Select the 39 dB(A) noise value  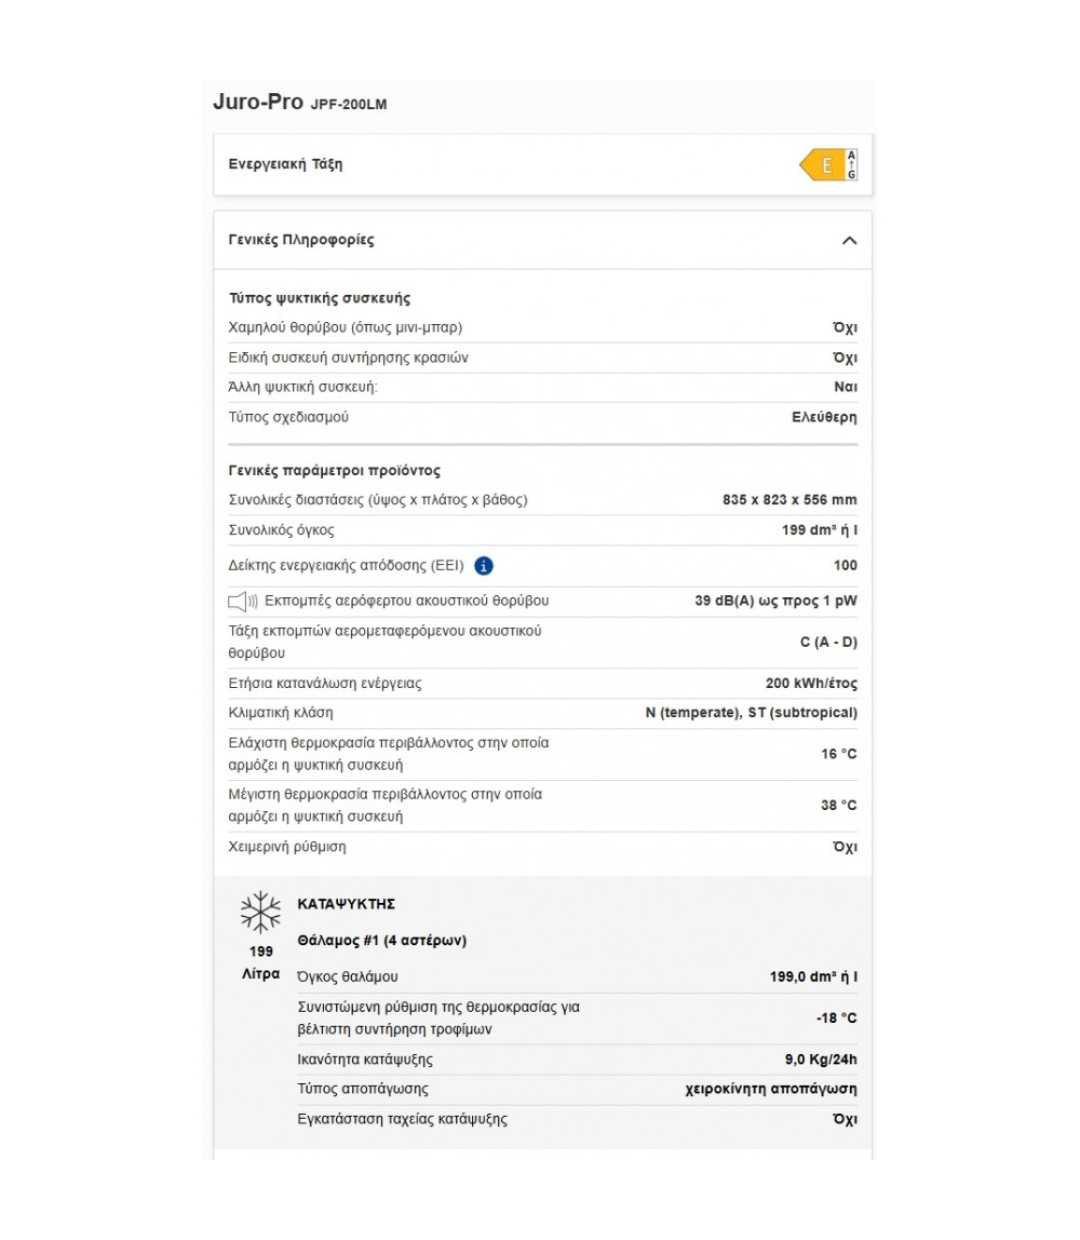coord(775,601)
